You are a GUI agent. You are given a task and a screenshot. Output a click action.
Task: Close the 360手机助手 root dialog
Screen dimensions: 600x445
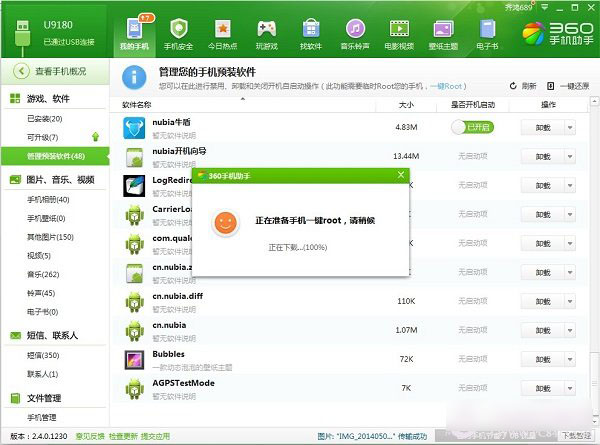click(x=401, y=175)
